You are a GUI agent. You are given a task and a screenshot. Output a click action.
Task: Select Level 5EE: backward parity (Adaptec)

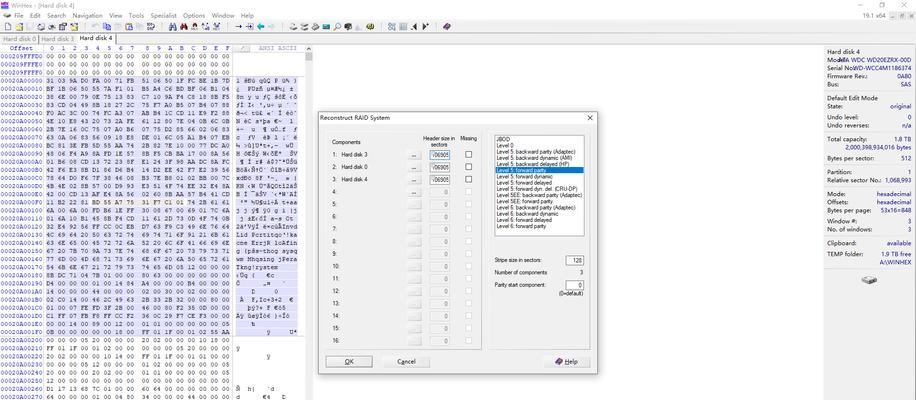pyautogui.click(x=539, y=194)
